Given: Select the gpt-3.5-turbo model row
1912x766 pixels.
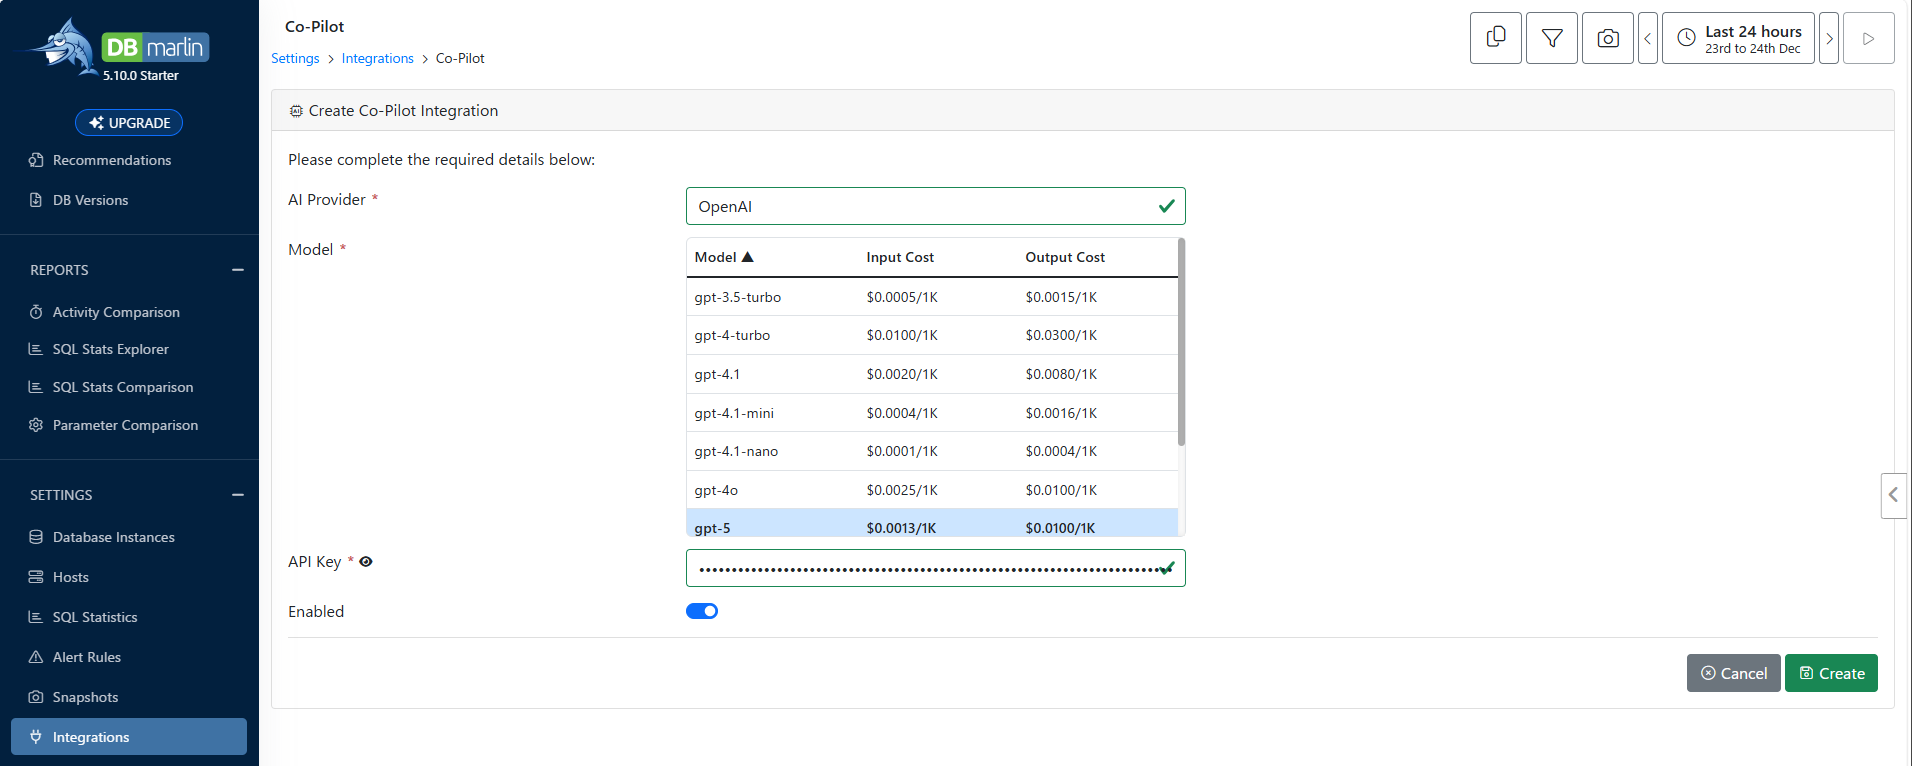Looking at the screenshot, I should click(x=932, y=297).
